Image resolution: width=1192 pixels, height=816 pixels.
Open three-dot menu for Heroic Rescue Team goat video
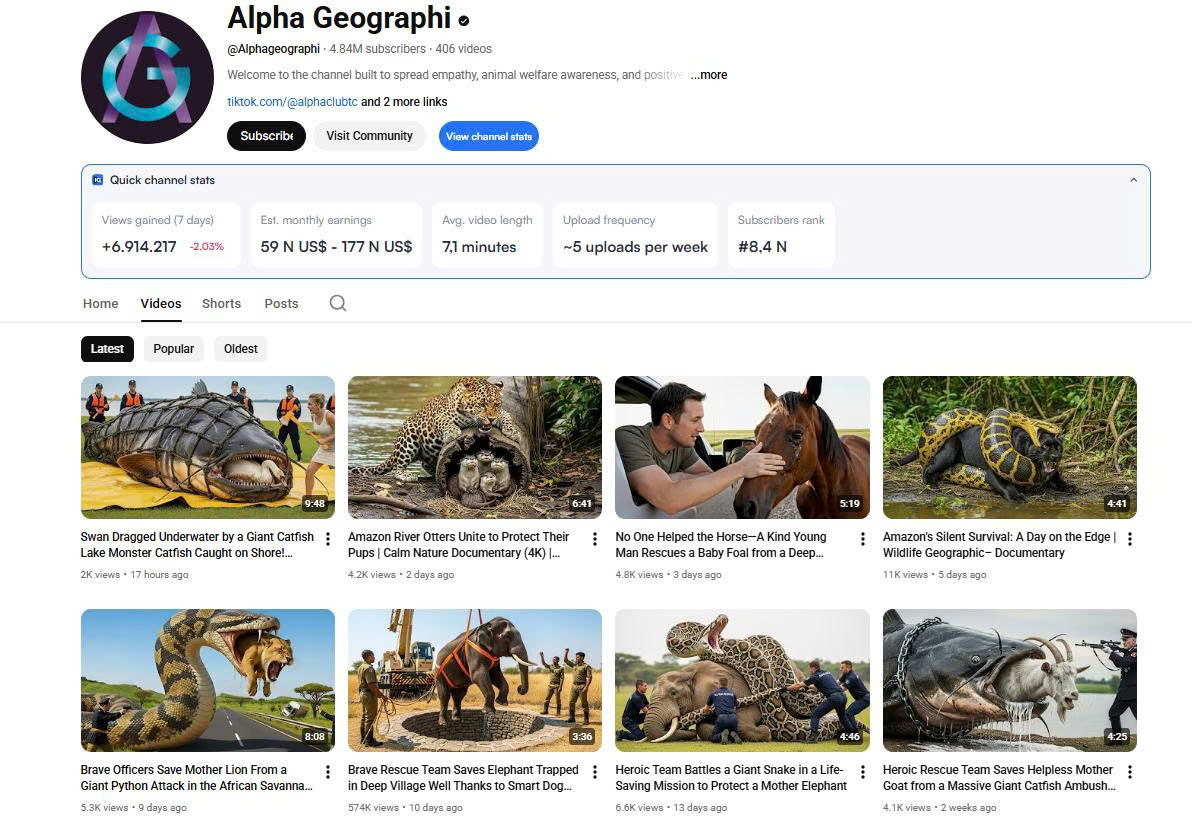click(x=1130, y=772)
